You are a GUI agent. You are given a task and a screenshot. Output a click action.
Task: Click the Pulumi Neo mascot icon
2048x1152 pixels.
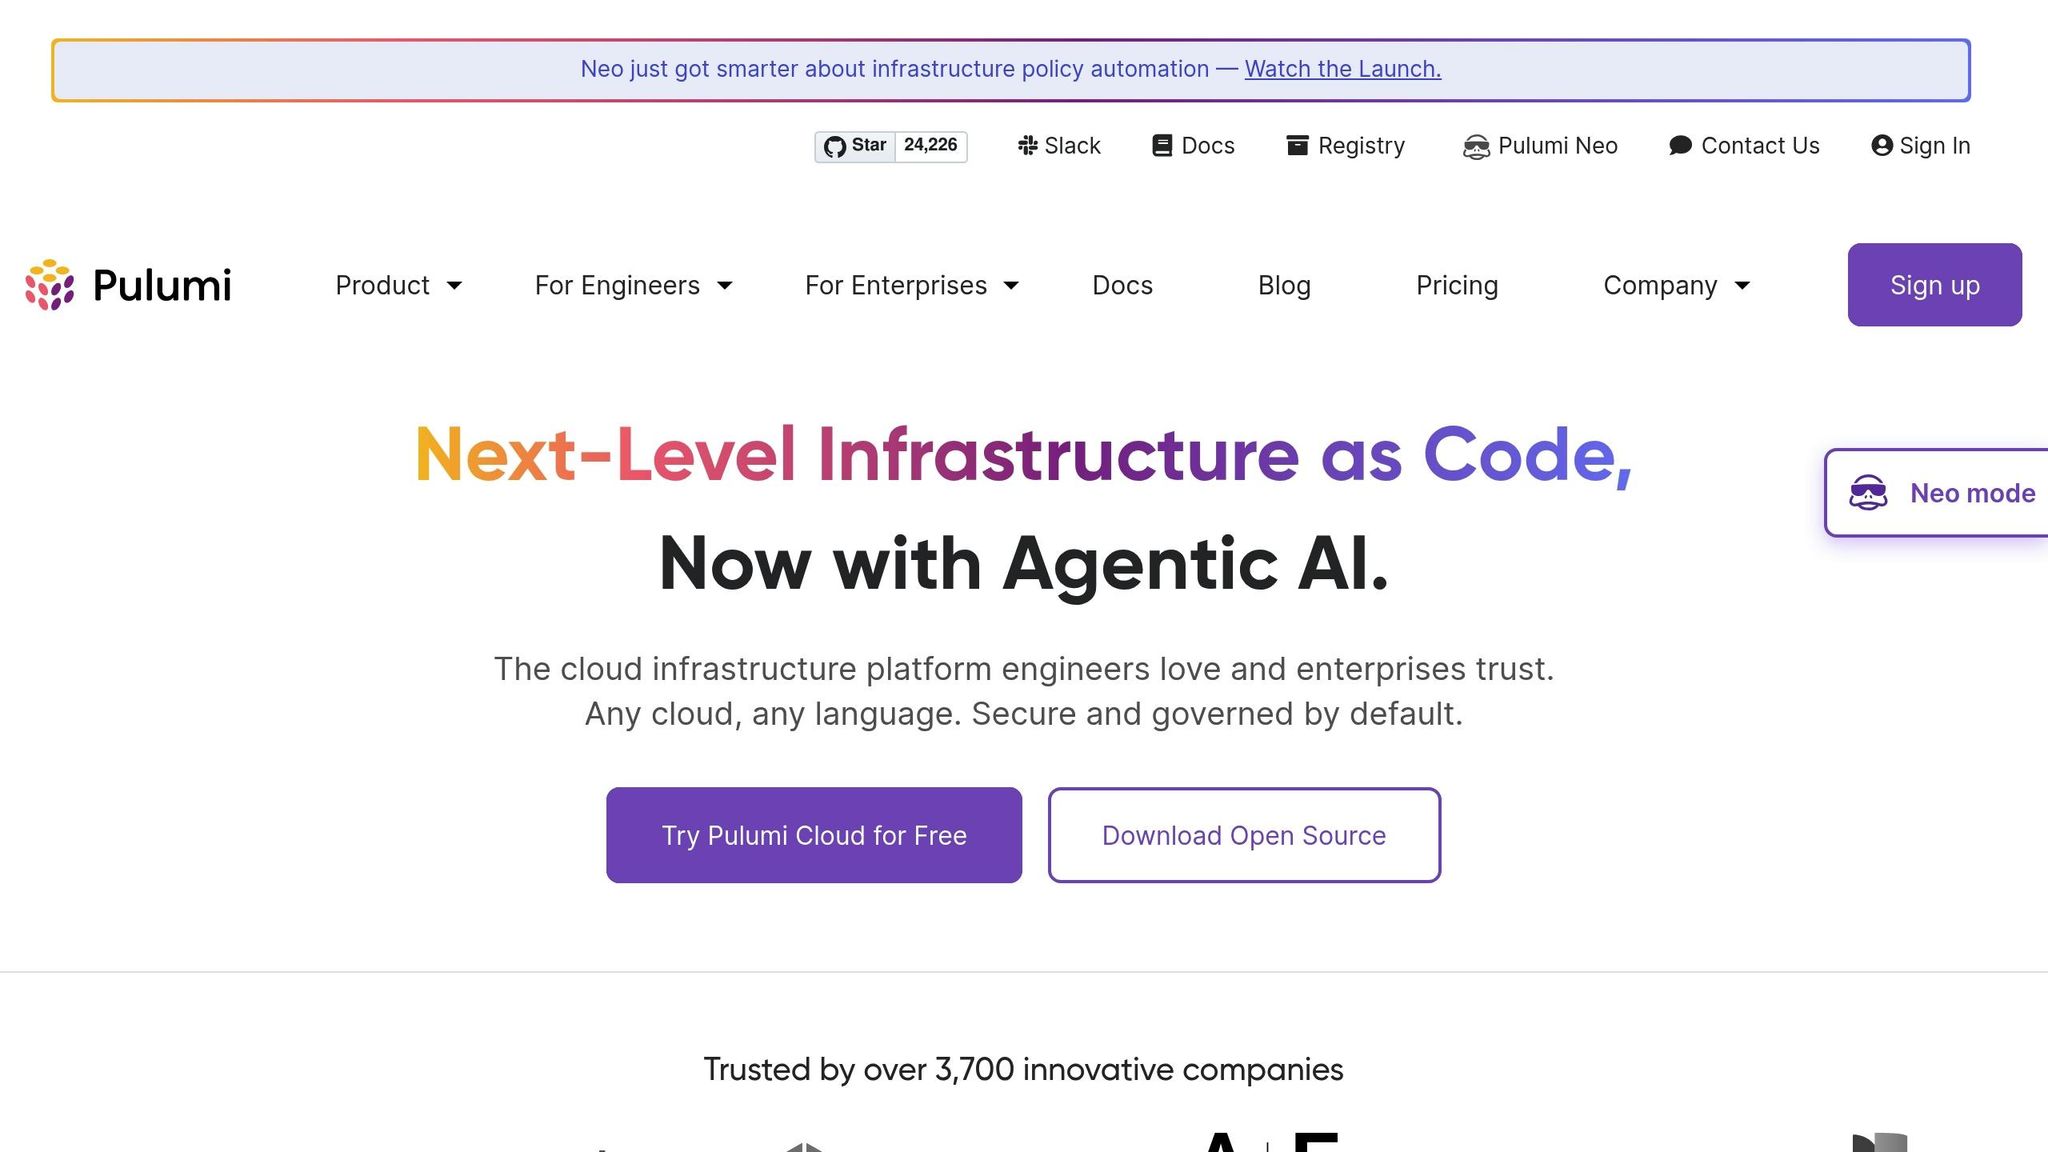(1476, 147)
